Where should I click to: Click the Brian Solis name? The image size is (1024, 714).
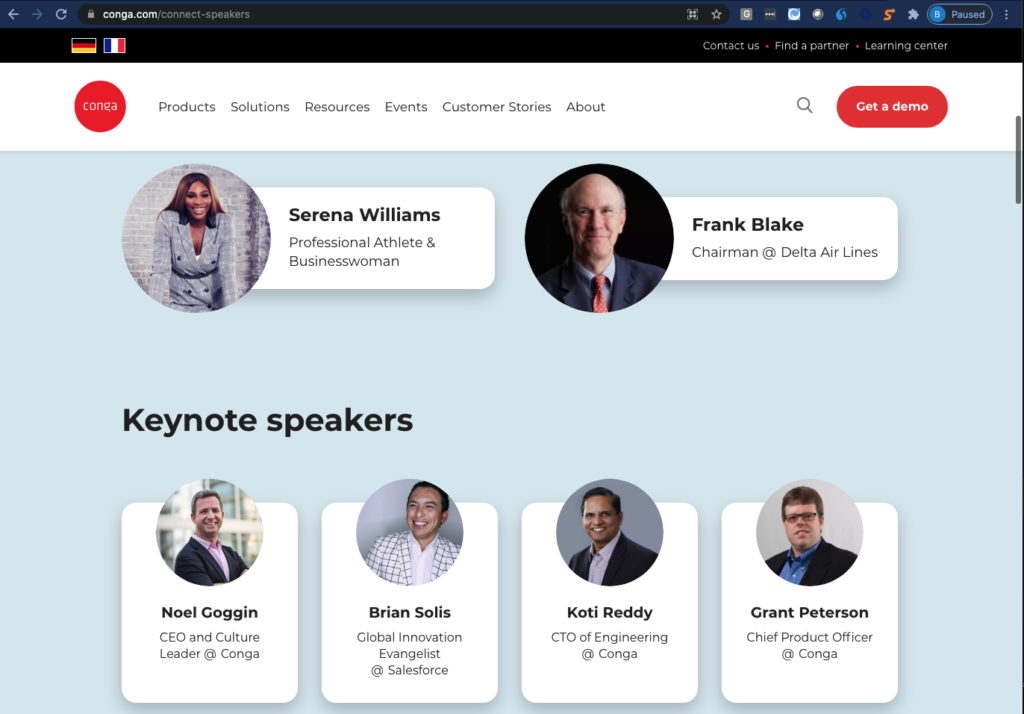409,613
